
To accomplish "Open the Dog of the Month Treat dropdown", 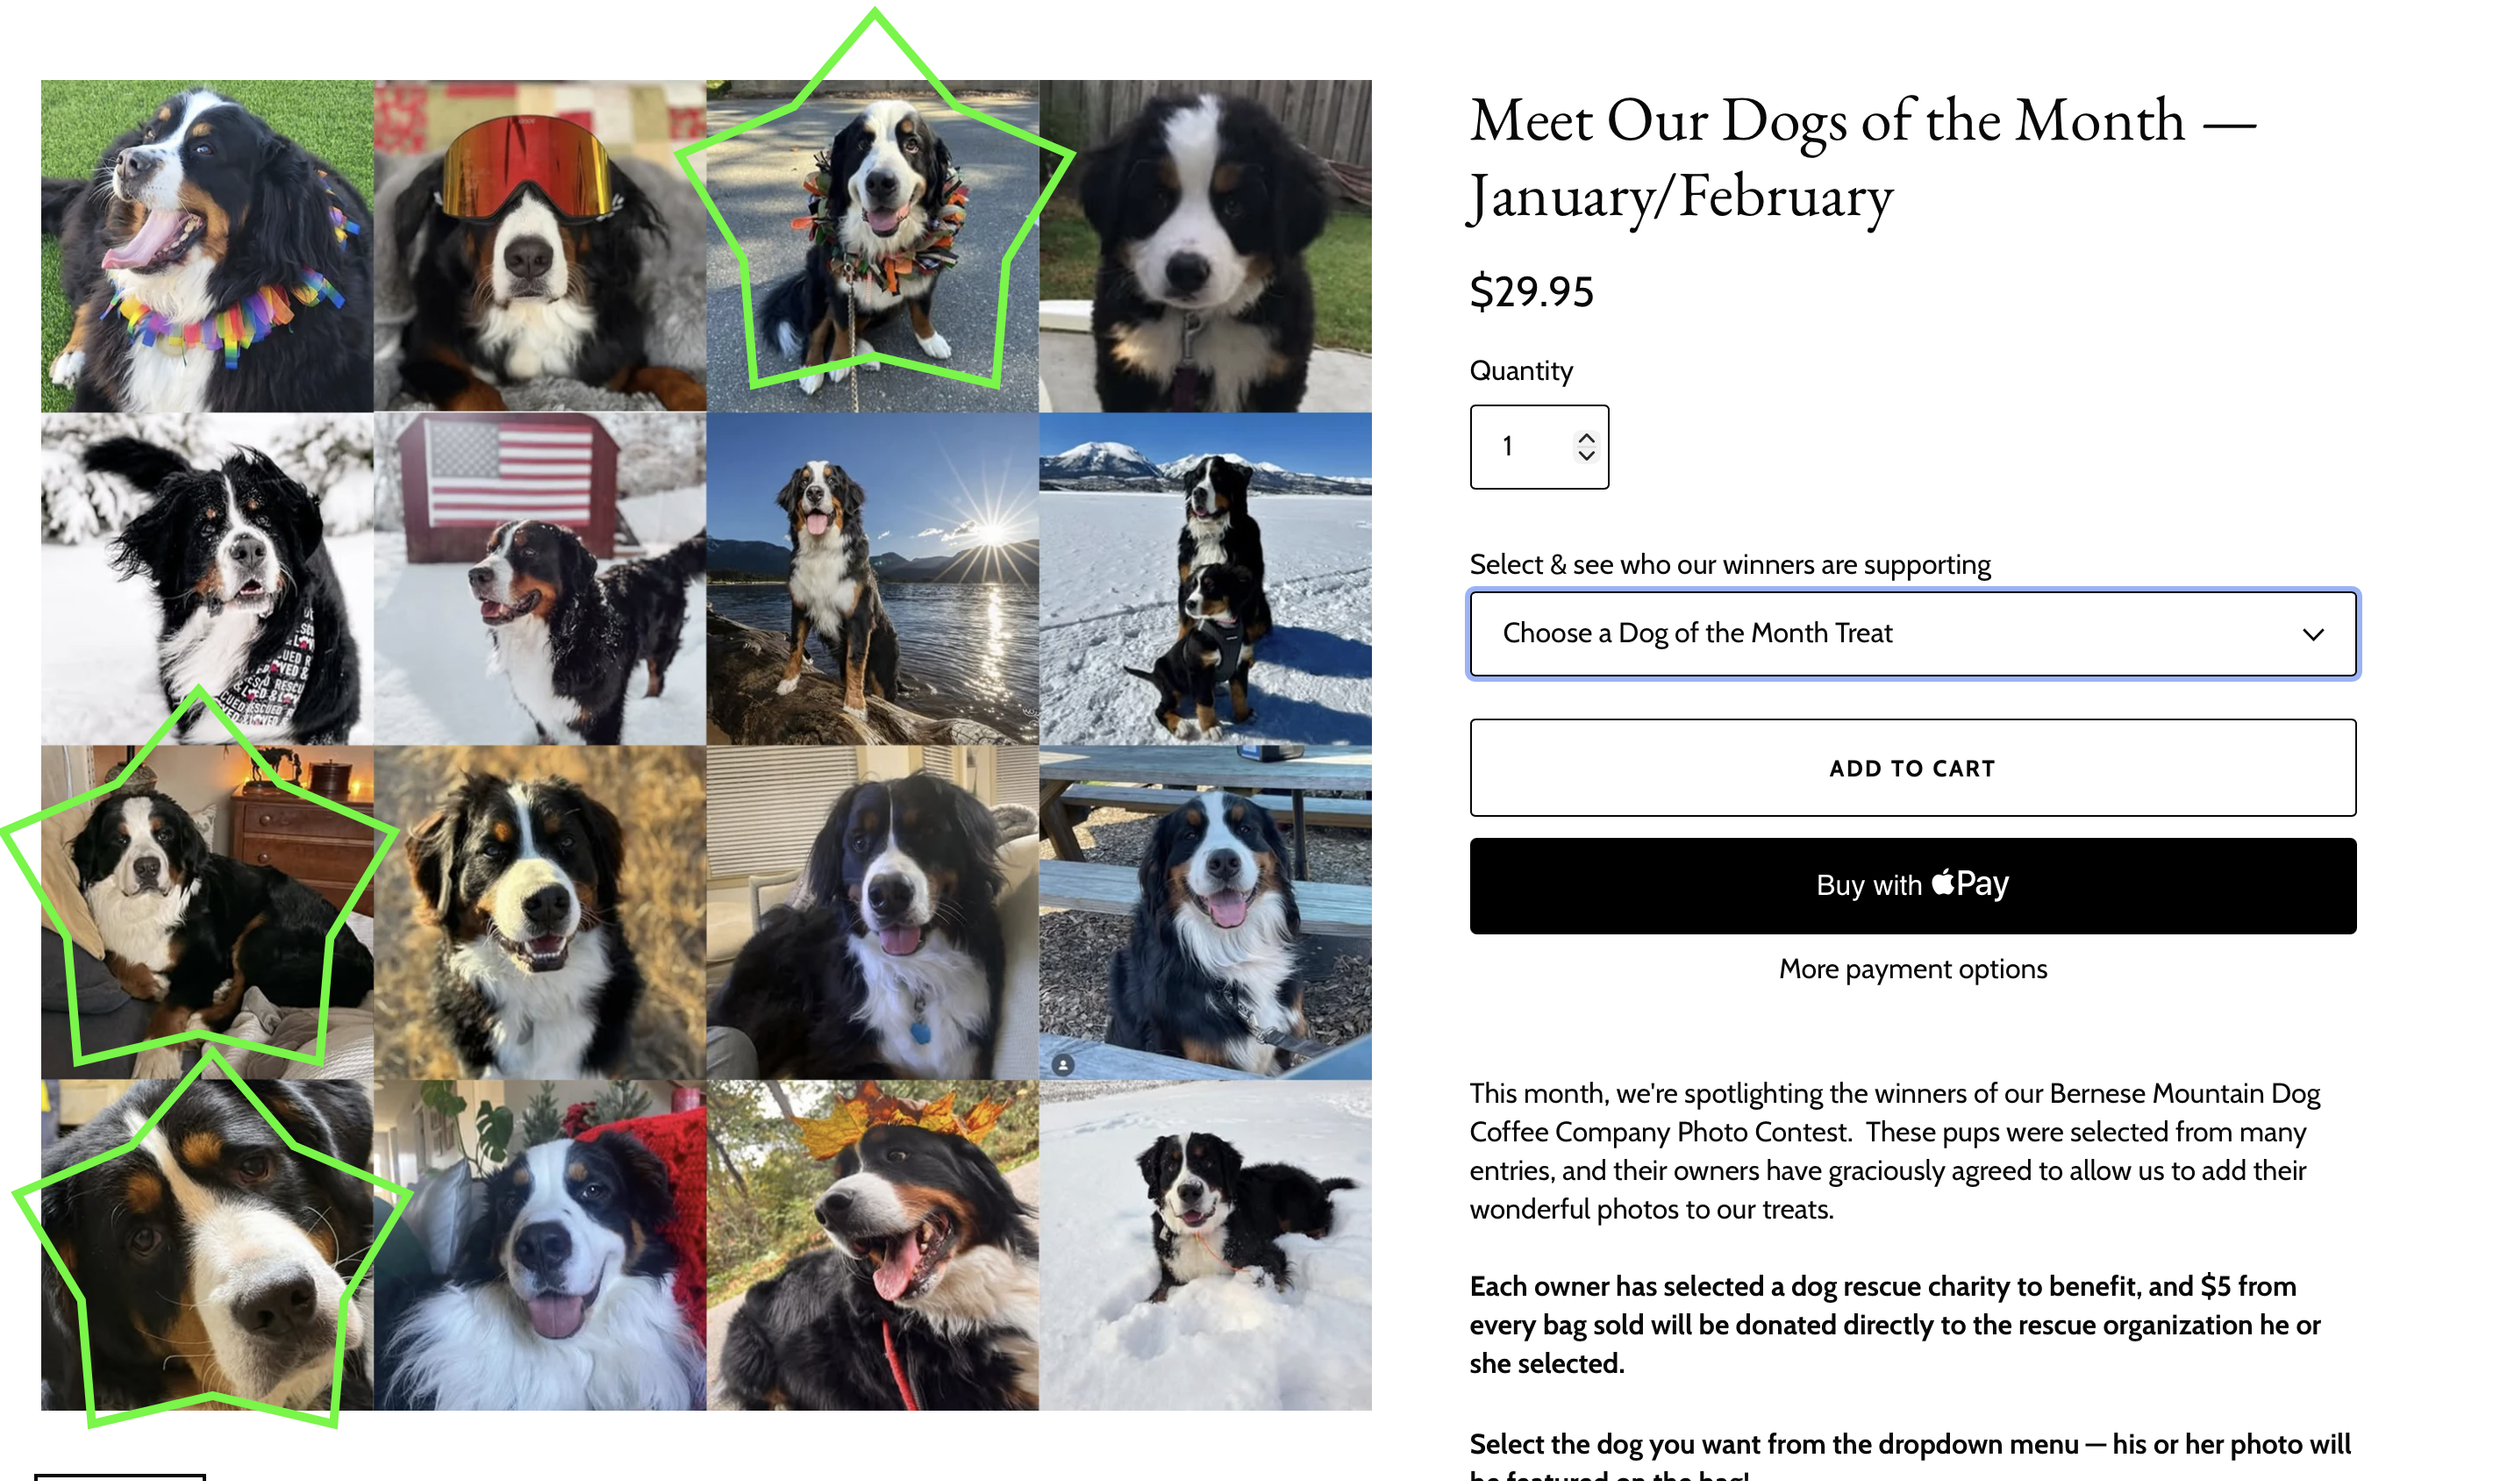I will 1912,634.
